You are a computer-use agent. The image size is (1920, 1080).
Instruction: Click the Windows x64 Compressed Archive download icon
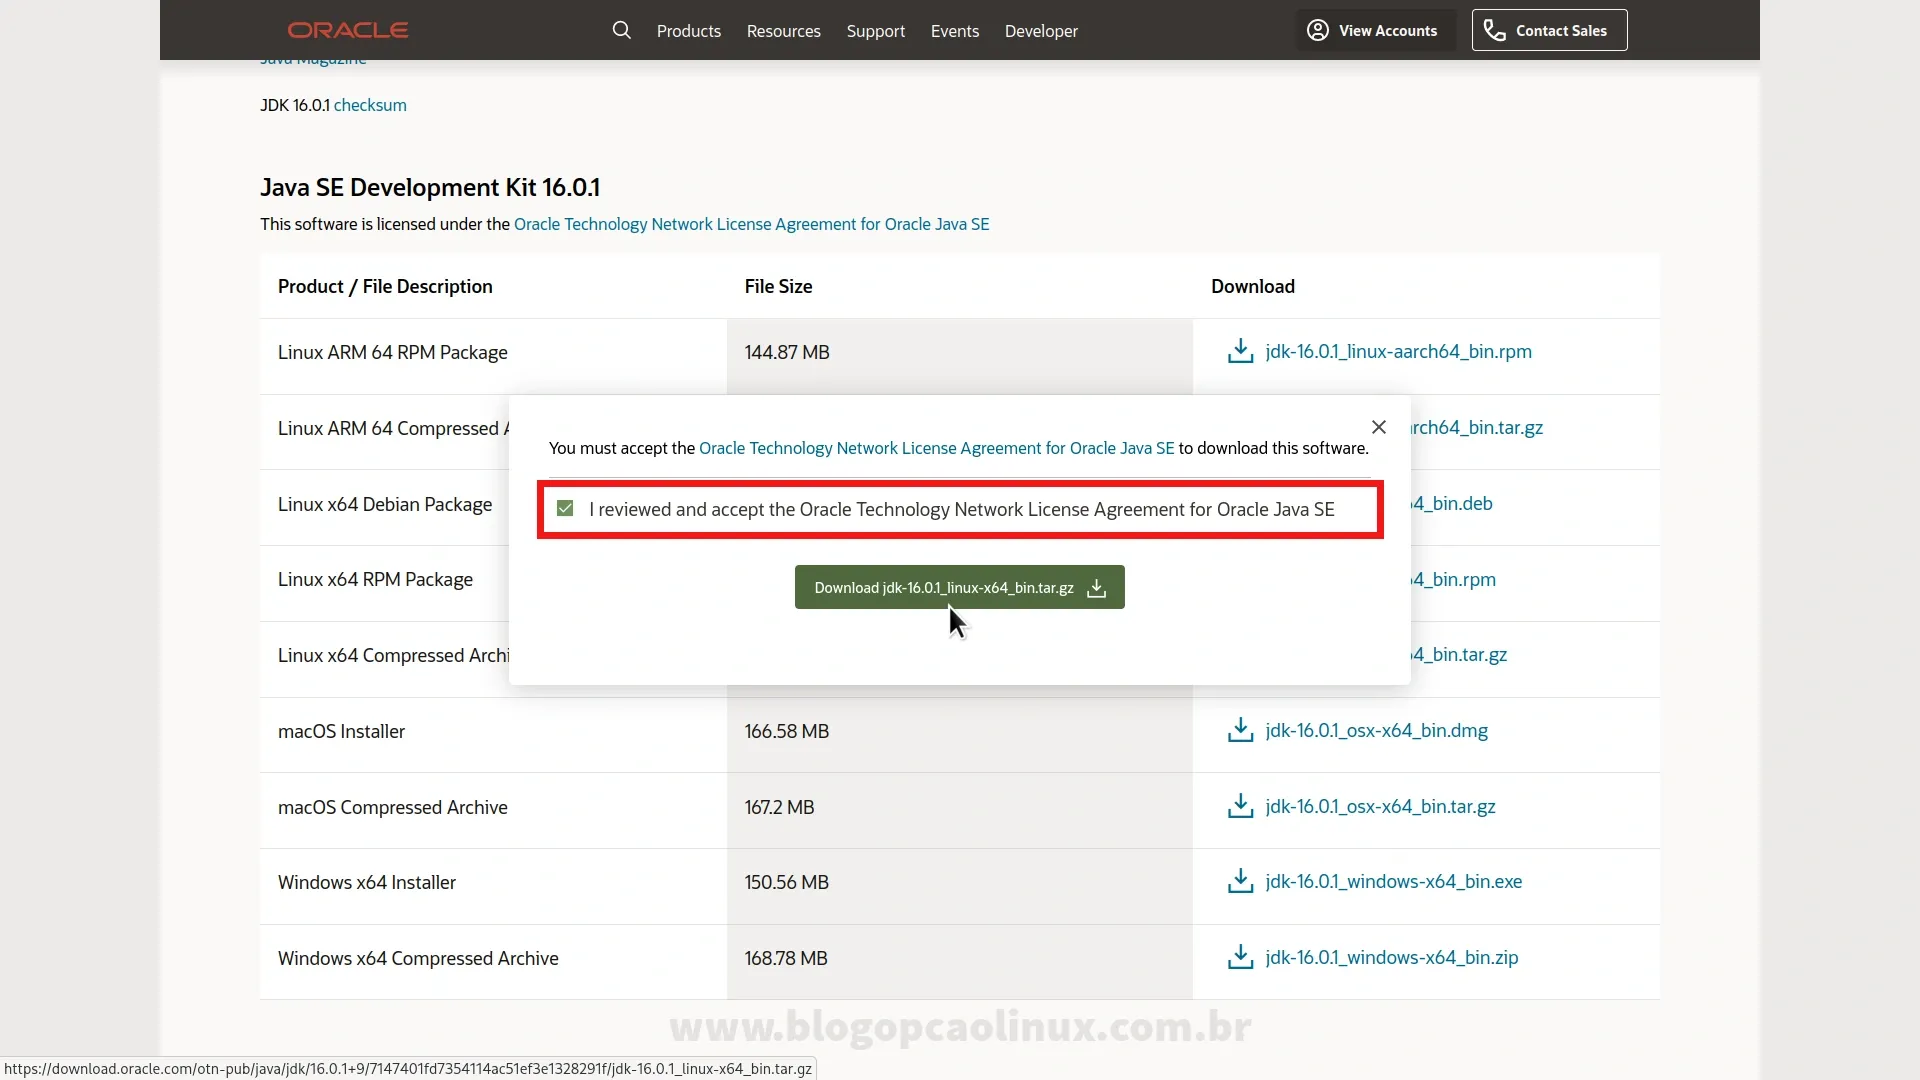coord(1241,957)
